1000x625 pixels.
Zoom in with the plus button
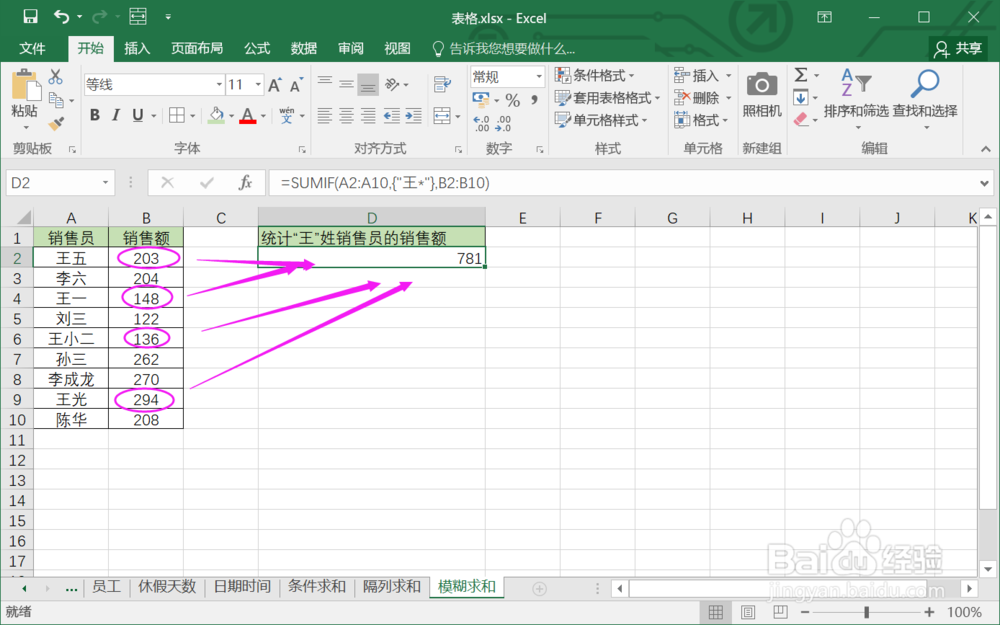(929, 612)
